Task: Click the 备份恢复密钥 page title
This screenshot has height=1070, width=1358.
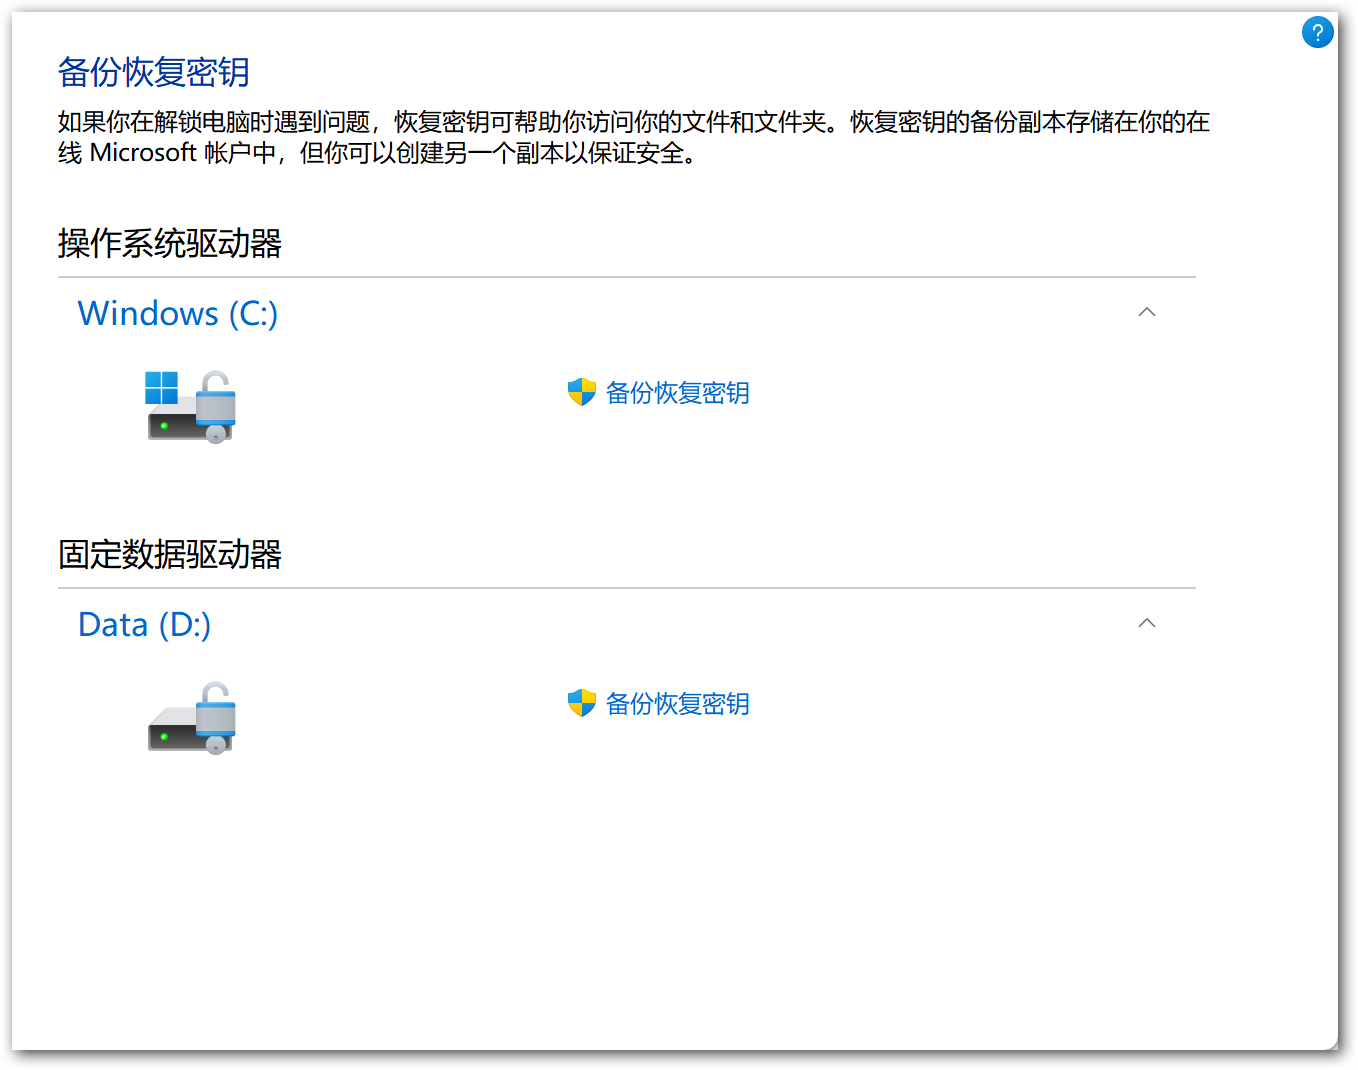Action: pos(153,72)
